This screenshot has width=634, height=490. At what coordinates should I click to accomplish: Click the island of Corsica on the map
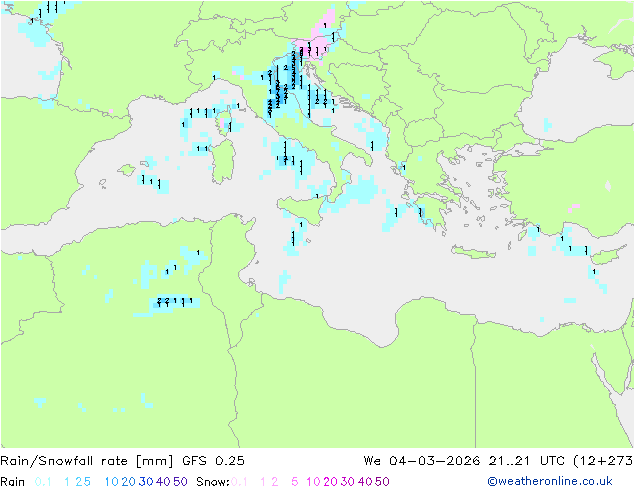click(x=224, y=122)
